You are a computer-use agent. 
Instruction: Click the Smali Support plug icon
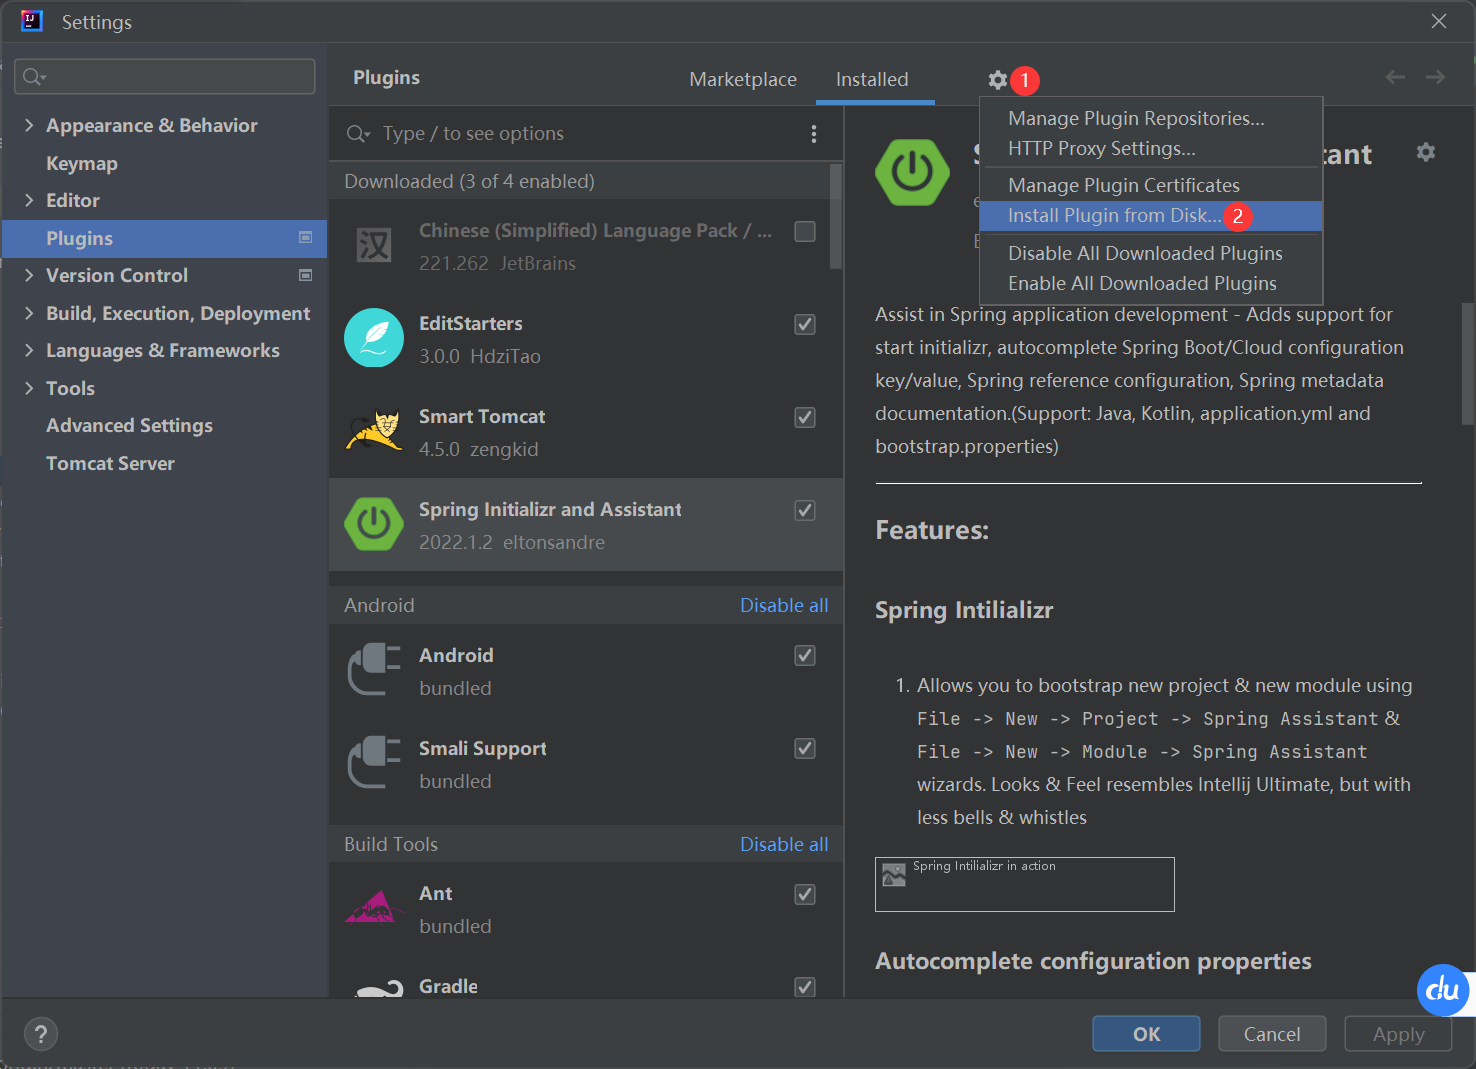click(x=374, y=763)
